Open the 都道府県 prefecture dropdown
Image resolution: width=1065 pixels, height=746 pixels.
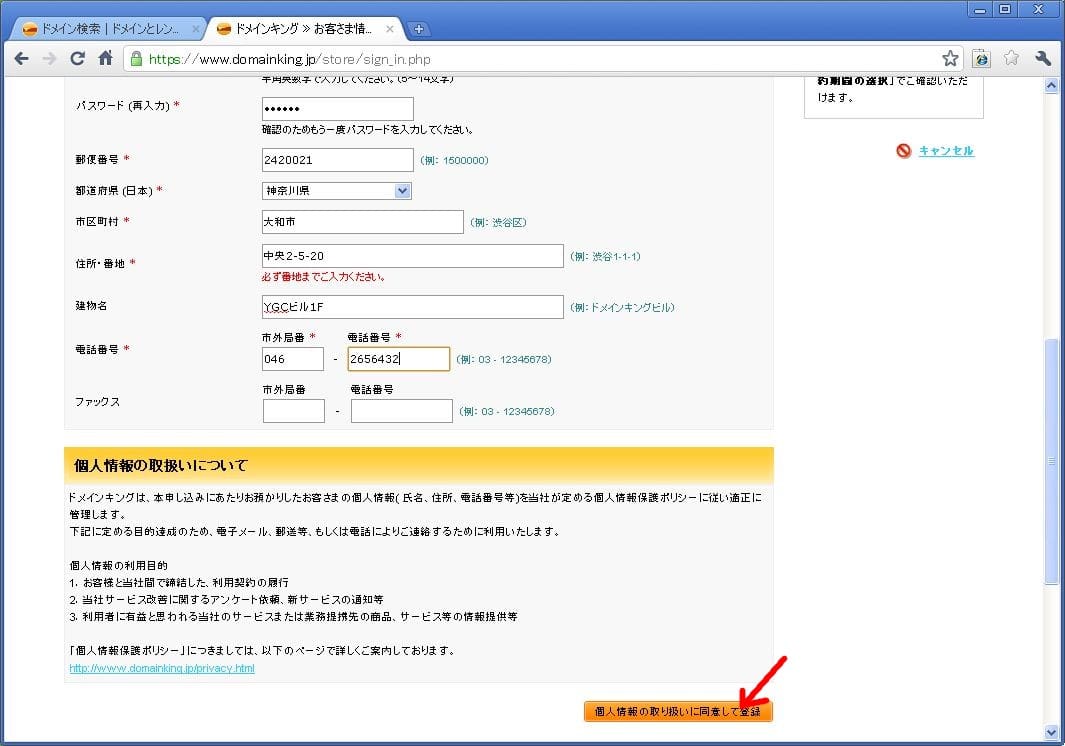coord(337,190)
